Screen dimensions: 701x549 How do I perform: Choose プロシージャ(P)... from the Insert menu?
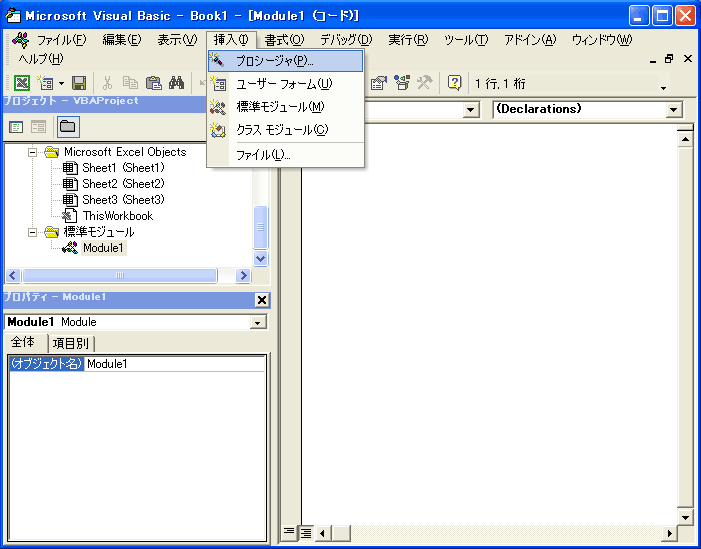286,61
